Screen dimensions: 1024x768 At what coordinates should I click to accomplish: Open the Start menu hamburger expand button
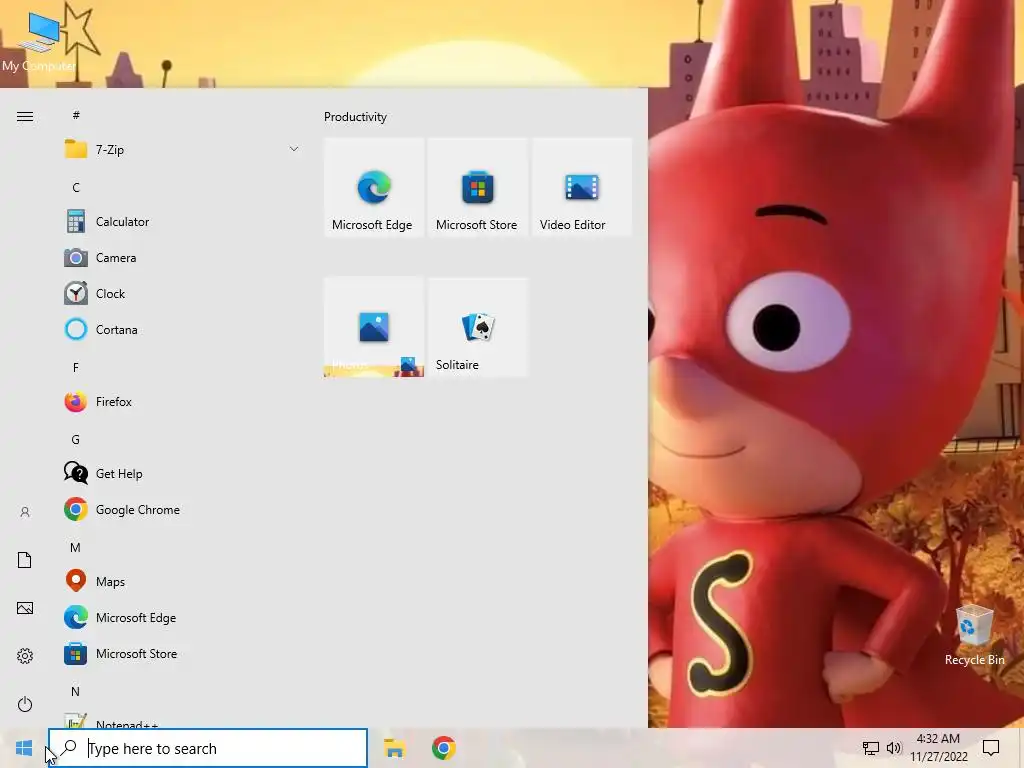[25, 117]
